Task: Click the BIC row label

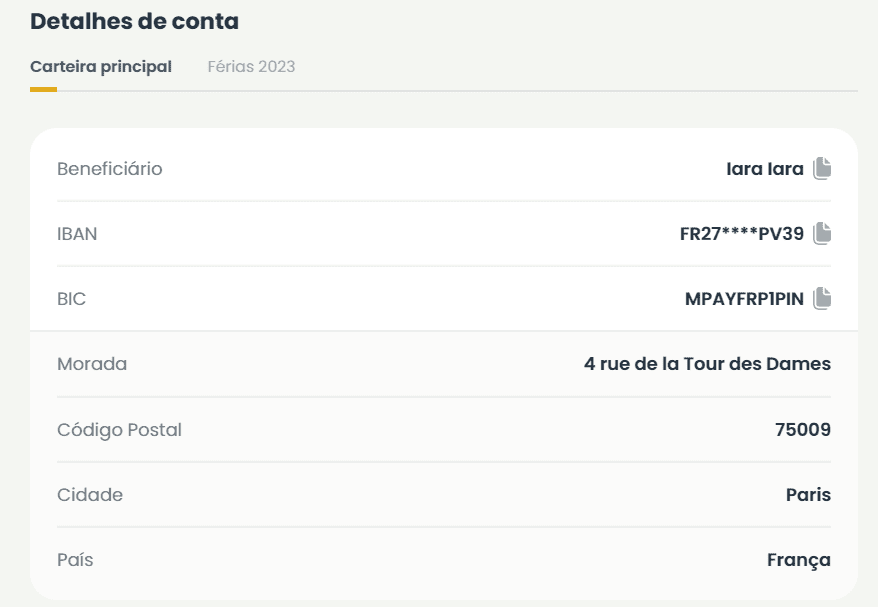Action: pos(72,299)
